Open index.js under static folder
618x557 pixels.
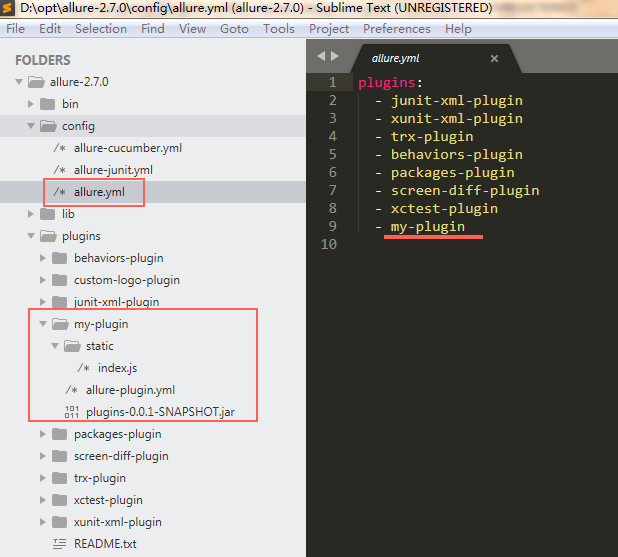[117, 368]
